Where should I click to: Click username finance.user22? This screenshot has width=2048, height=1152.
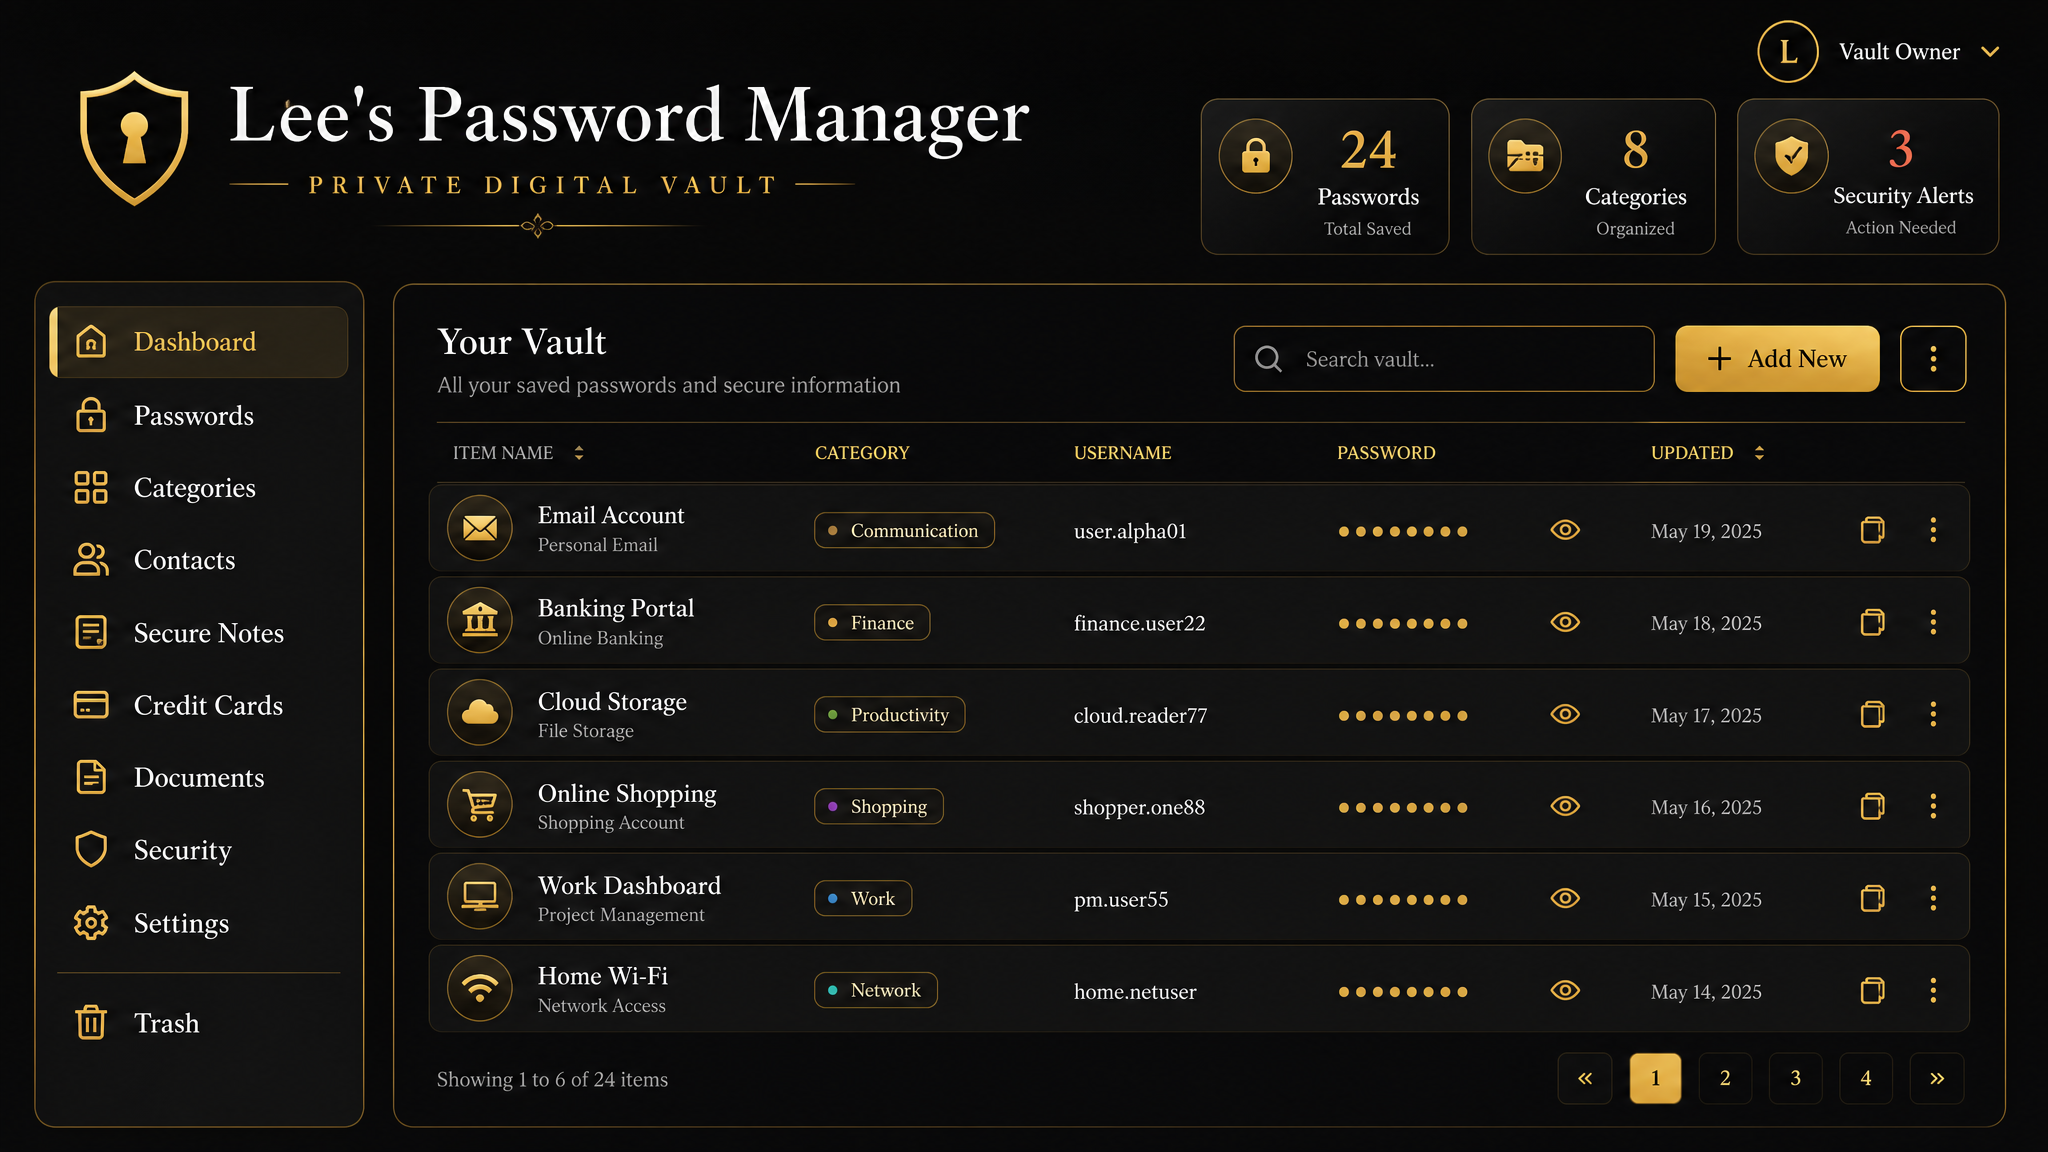pyautogui.click(x=1140, y=623)
